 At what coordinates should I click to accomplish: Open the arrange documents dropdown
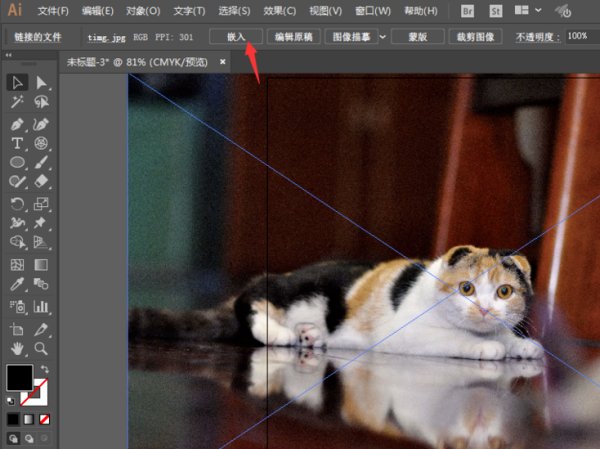click(x=528, y=10)
